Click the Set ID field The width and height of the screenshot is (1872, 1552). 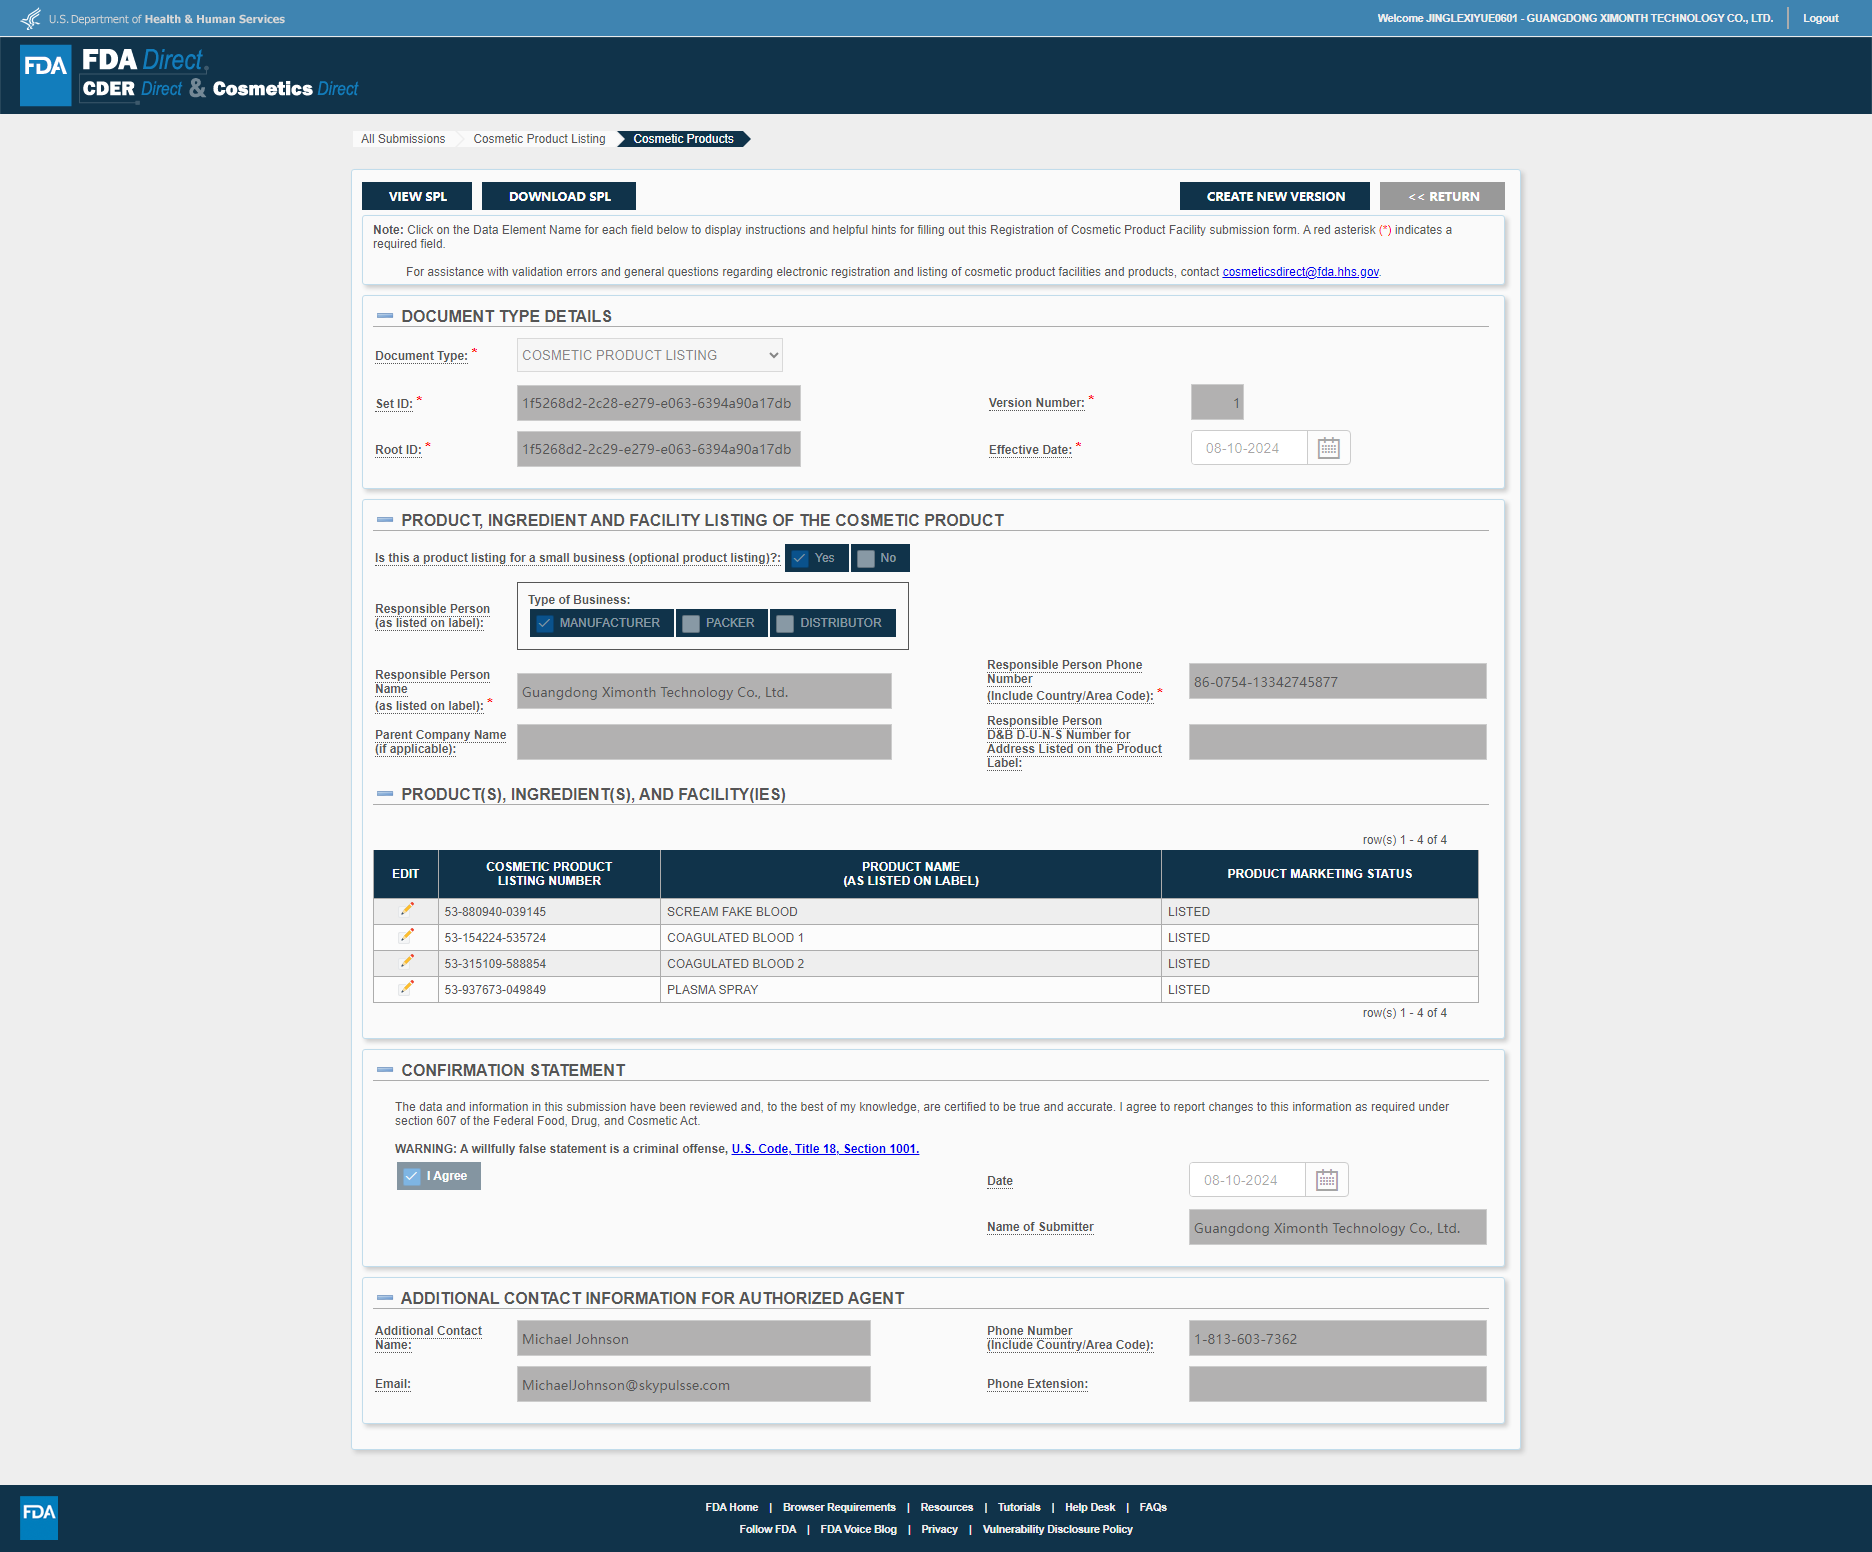pos(658,403)
